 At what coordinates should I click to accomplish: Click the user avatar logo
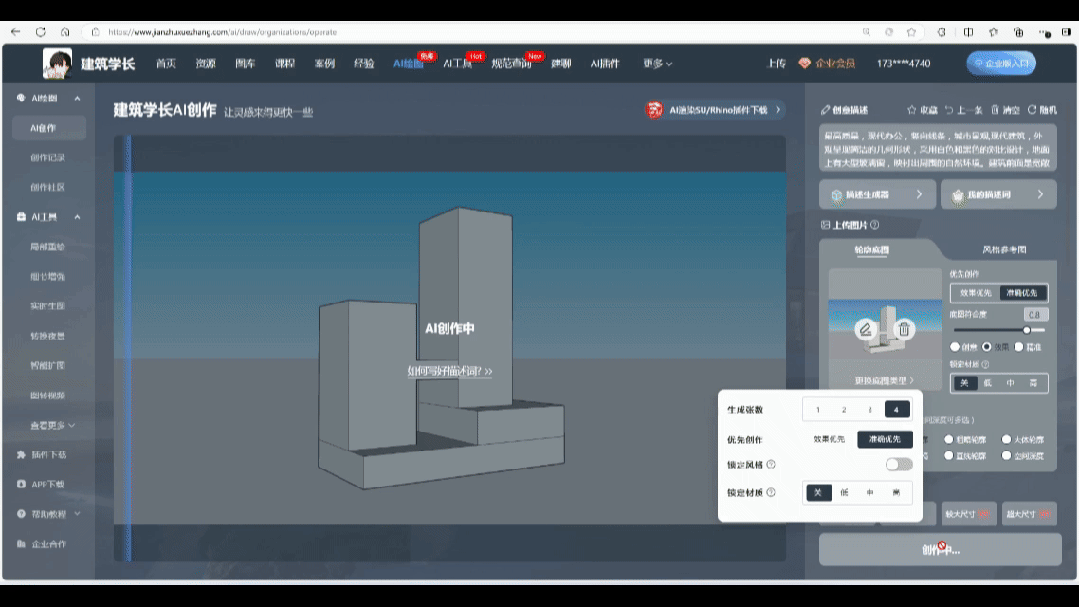pyautogui.click(x=57, y=63)
